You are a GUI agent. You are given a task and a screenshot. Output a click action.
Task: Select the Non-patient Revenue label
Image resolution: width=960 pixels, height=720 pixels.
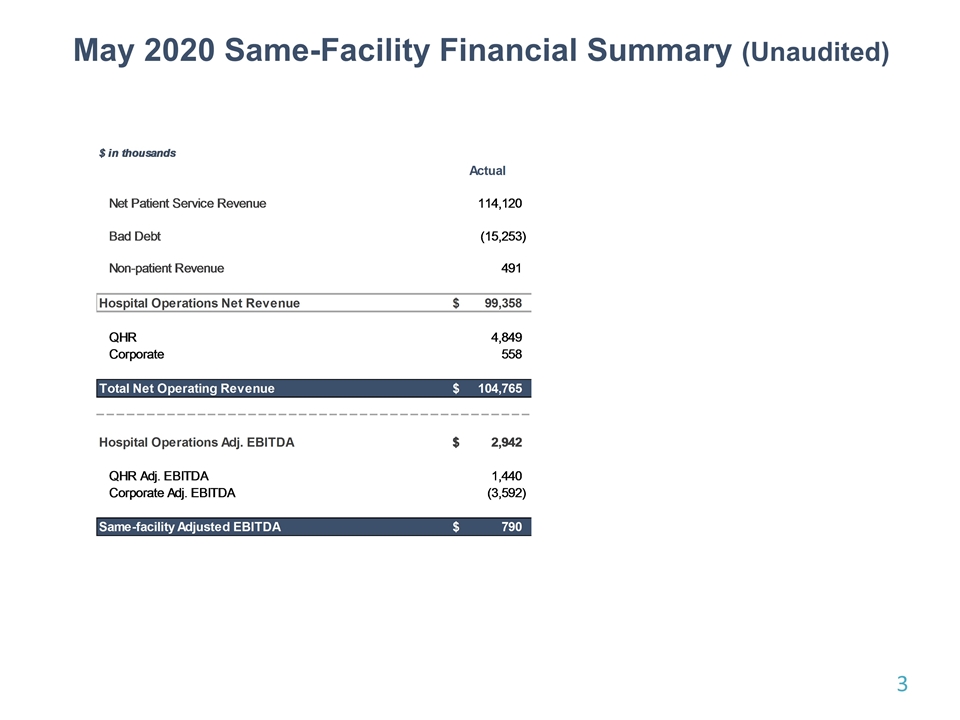[x=166, y=268]
